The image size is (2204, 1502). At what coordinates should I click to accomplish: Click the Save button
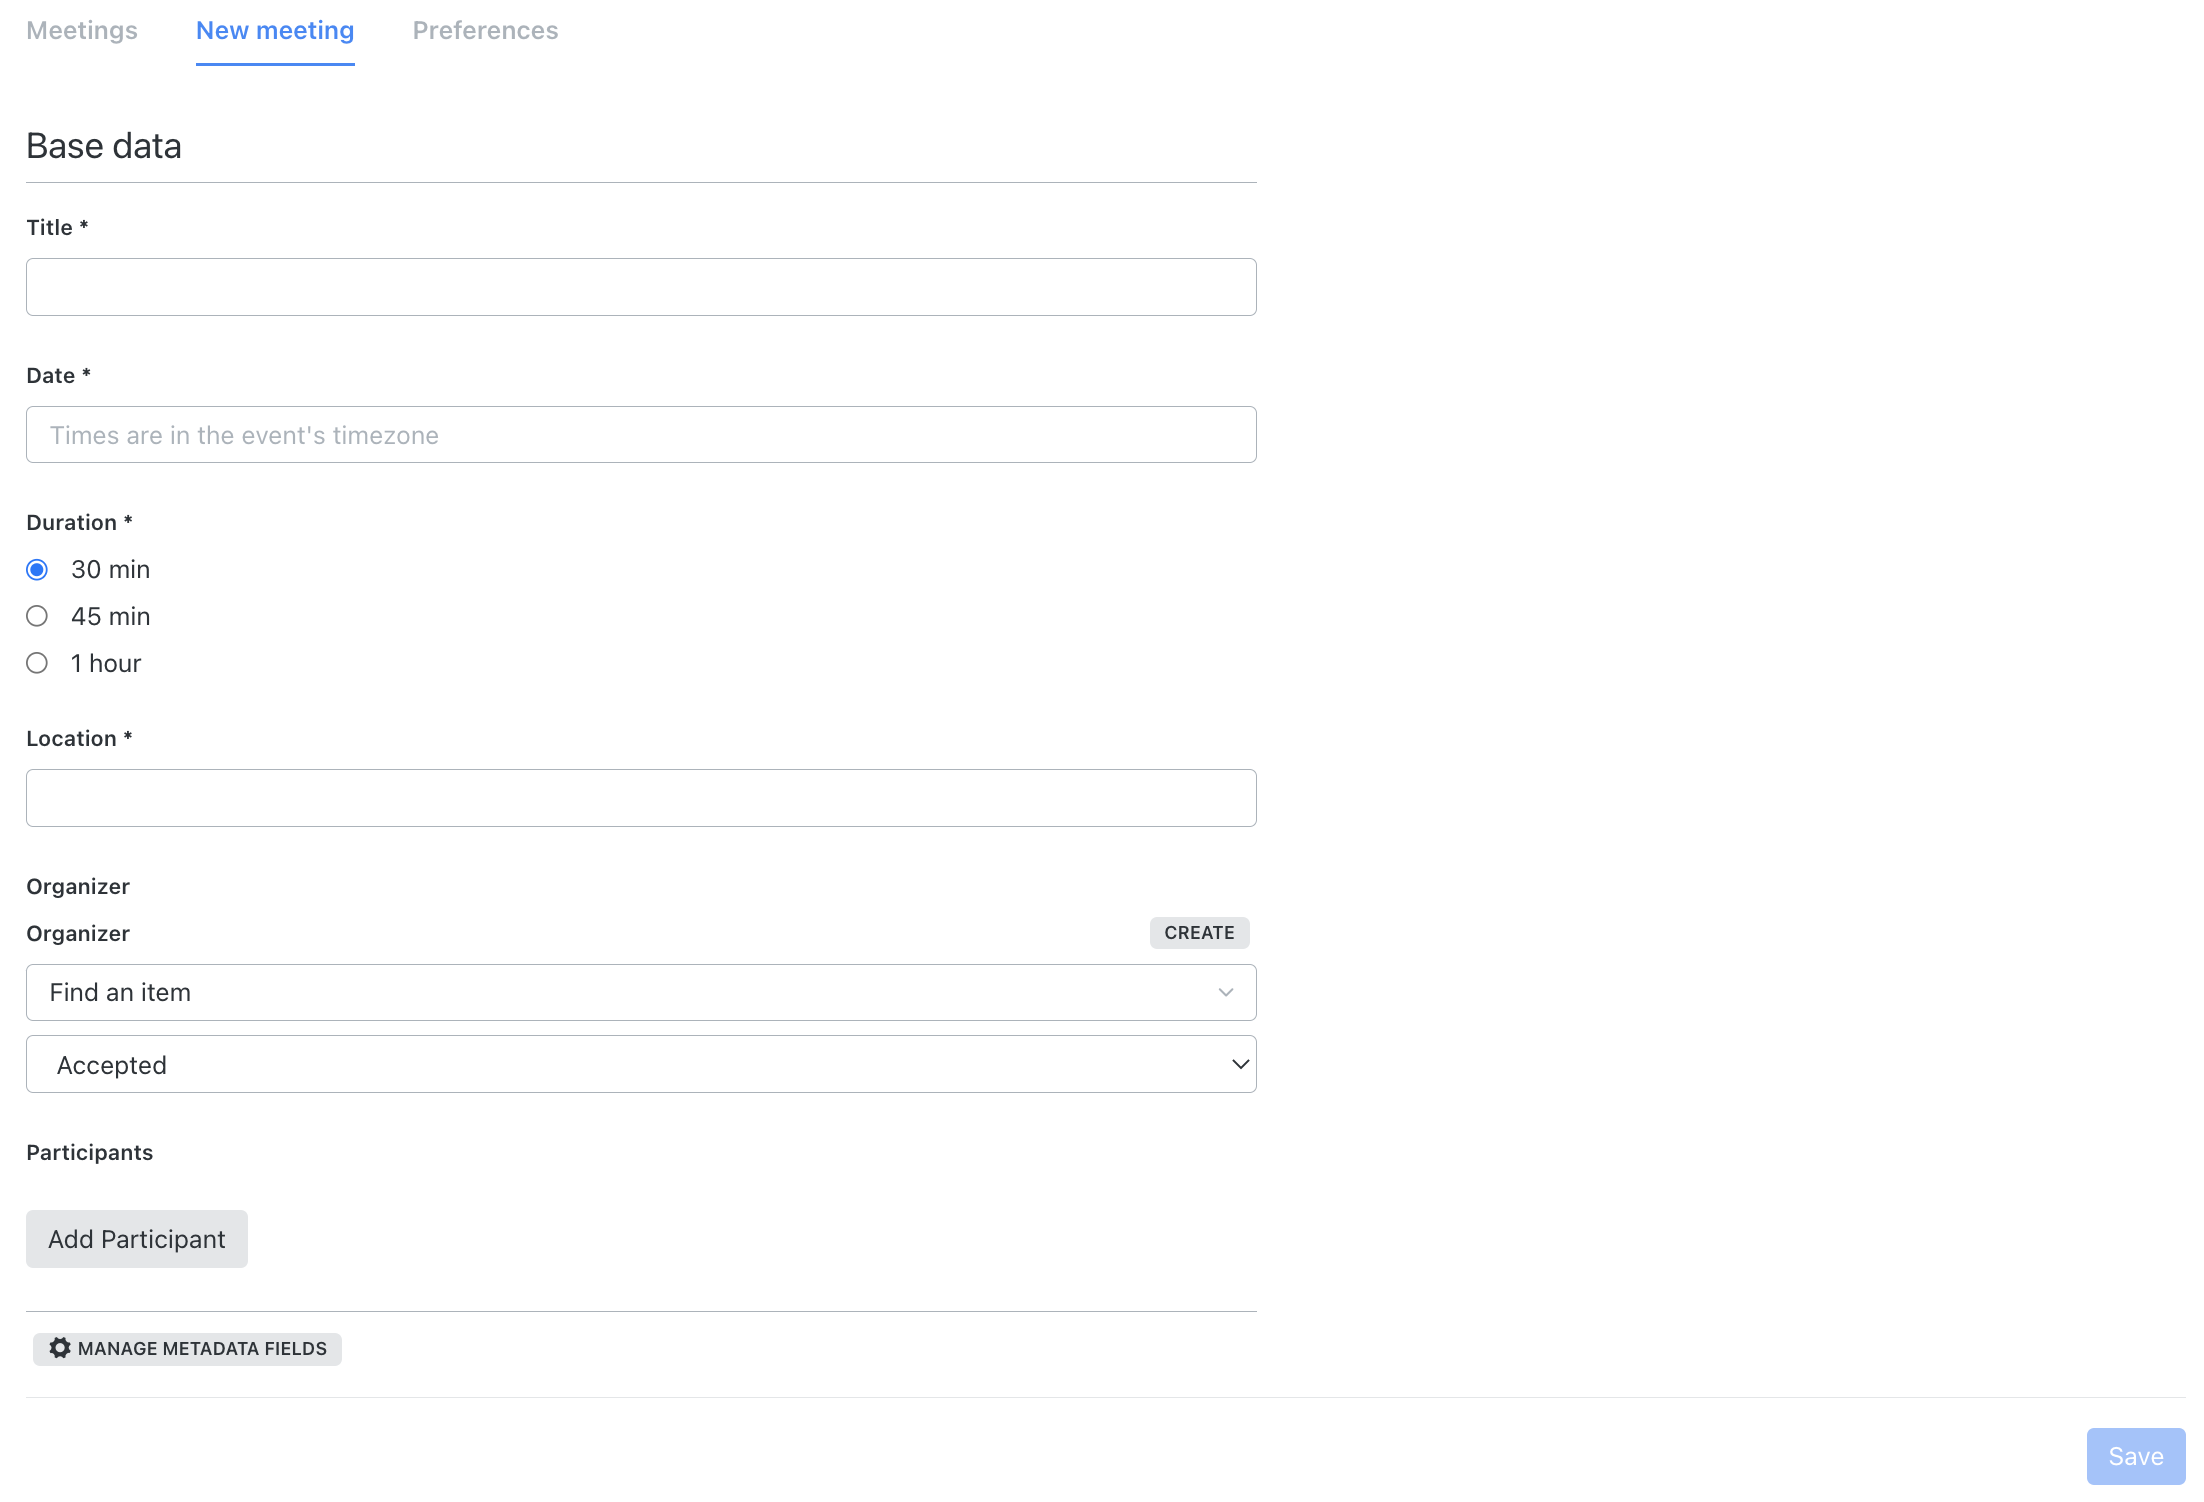point(2136,1456)
